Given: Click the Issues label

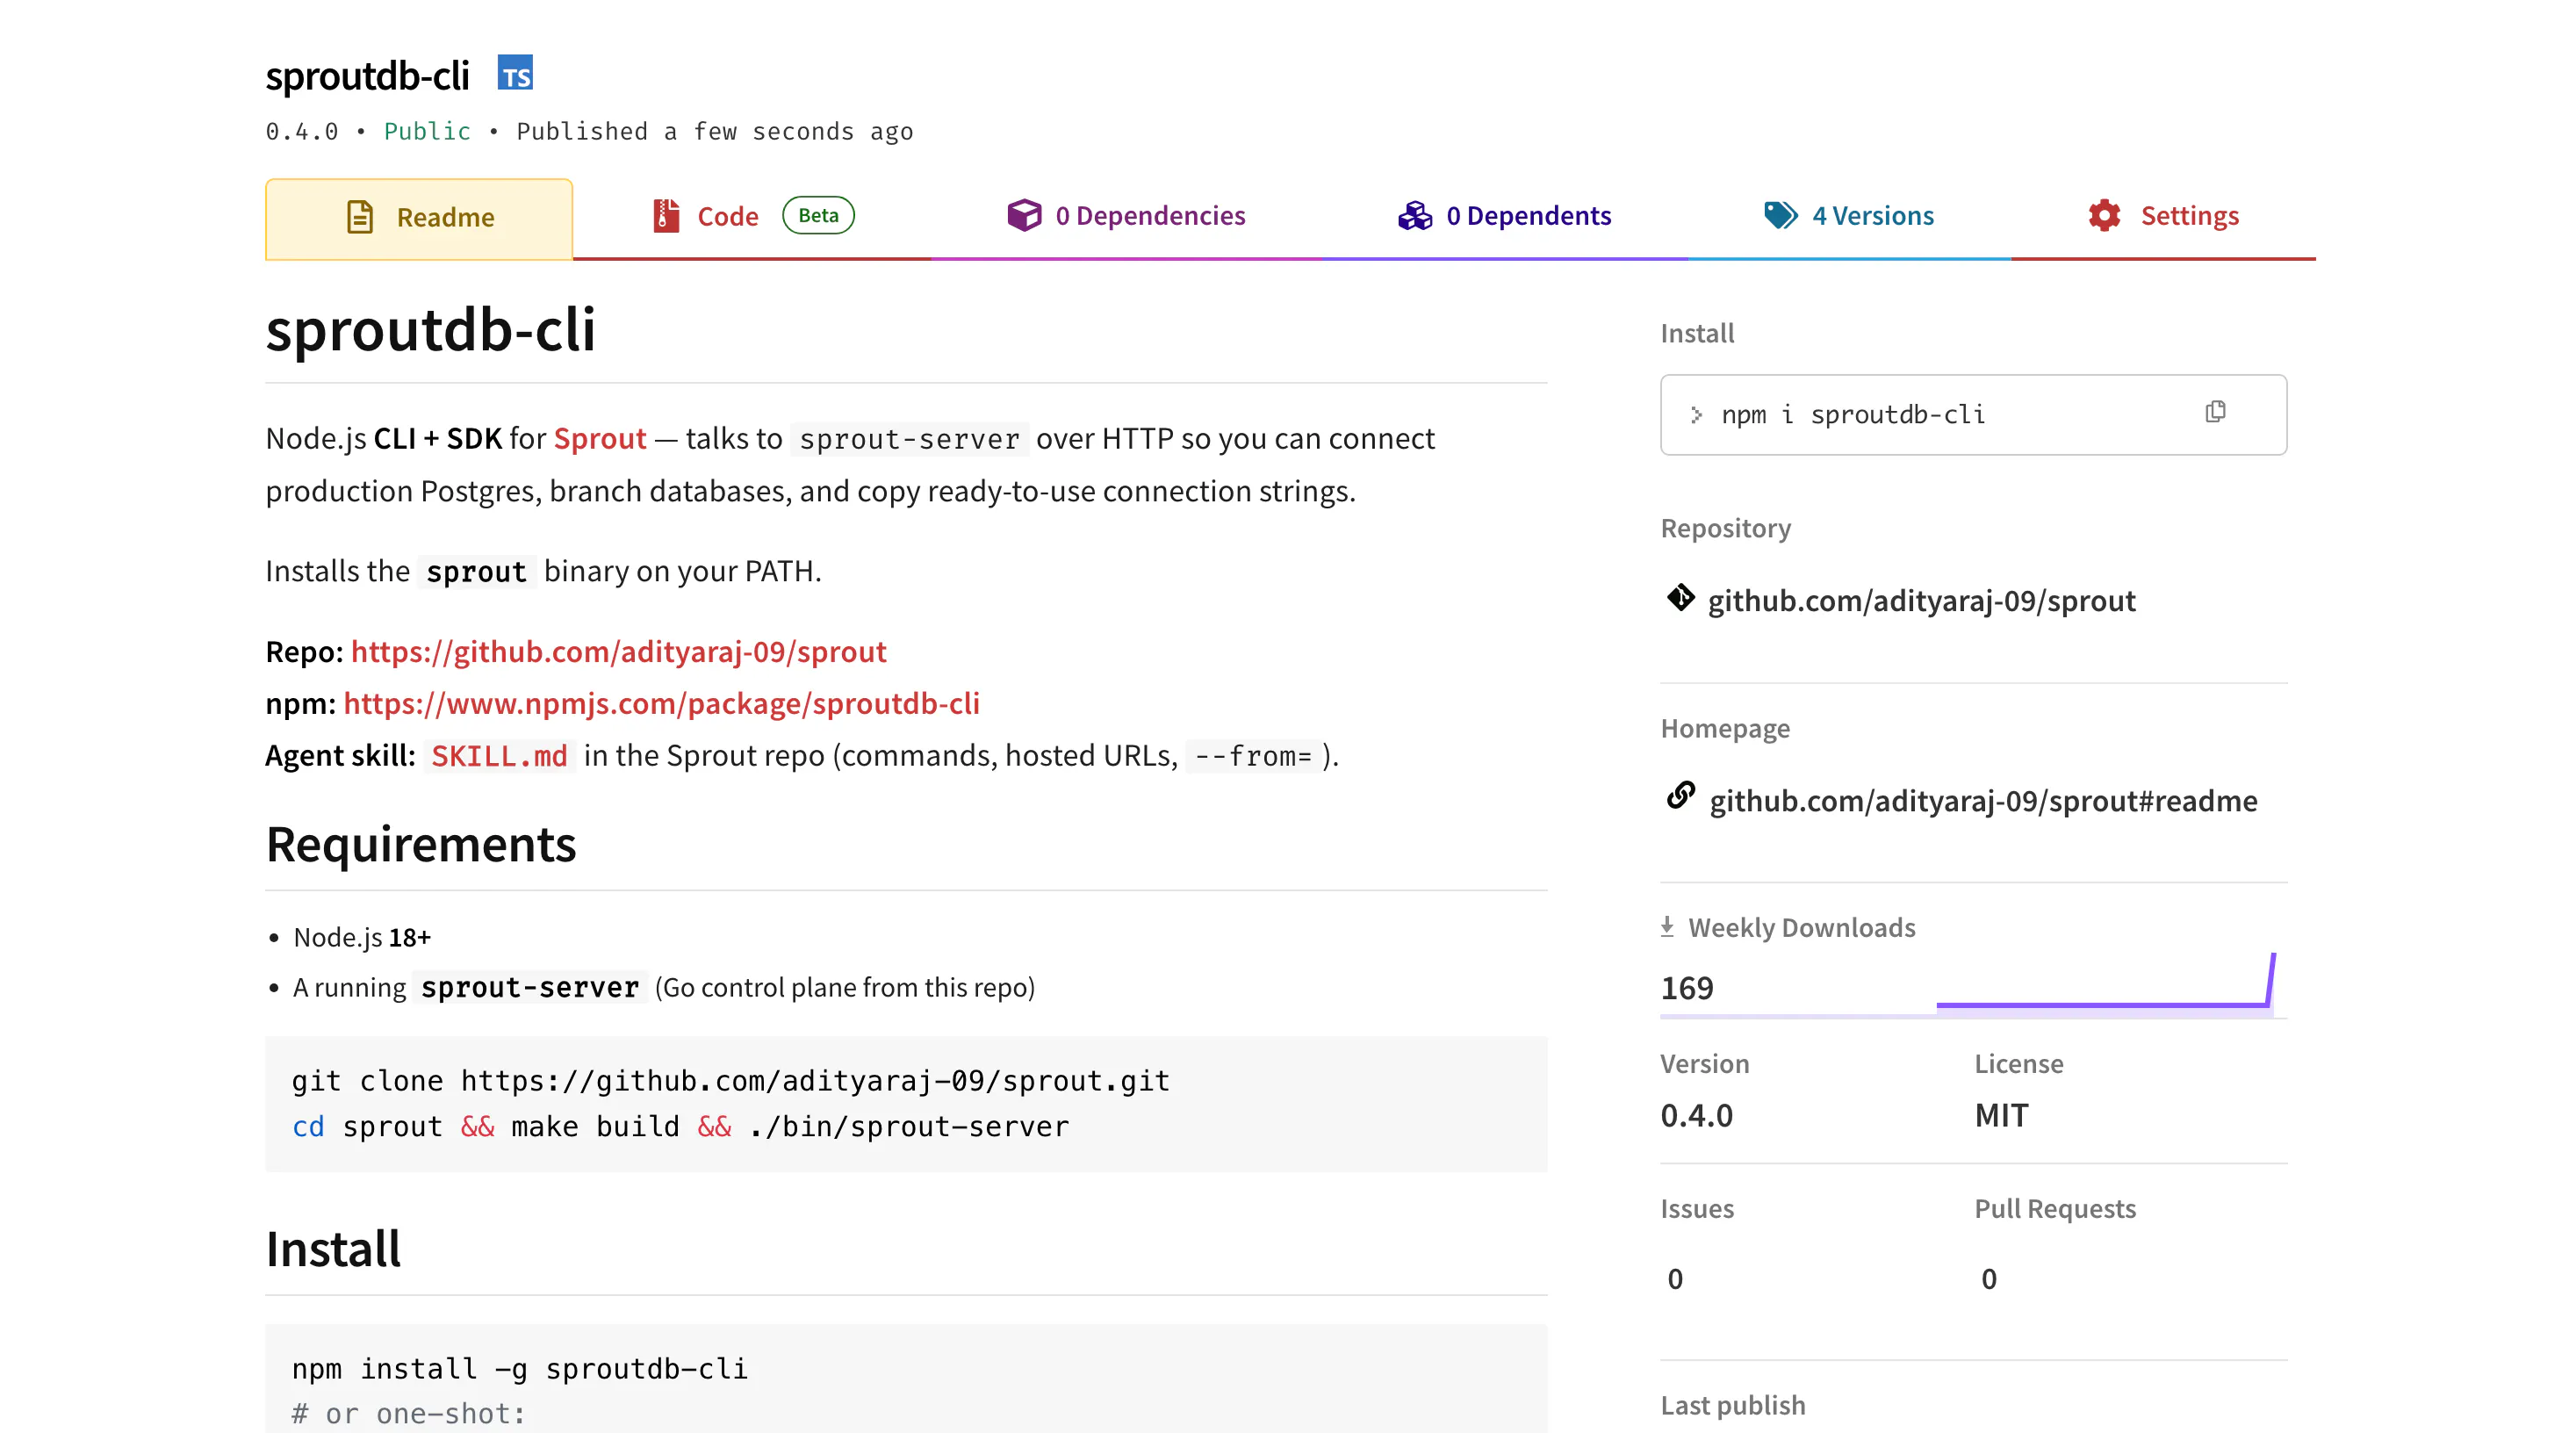Looking at the screenshot, I should point(1697,1208).
